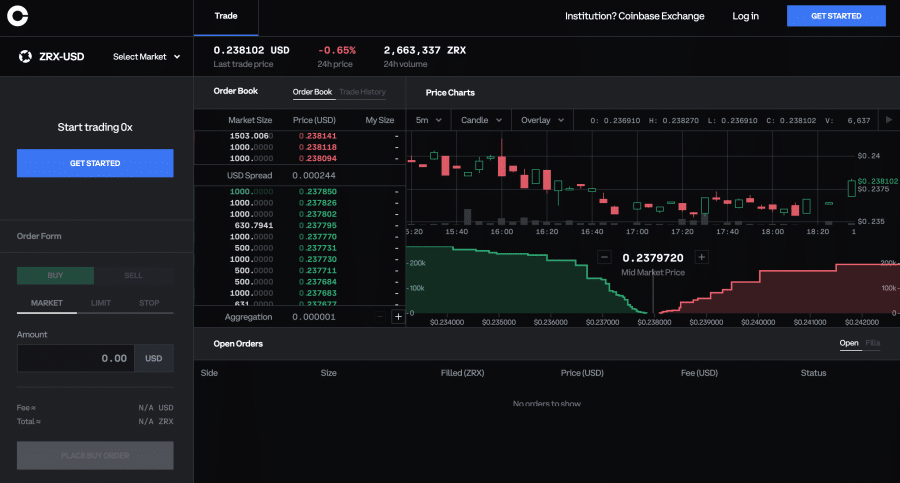Click the top-right GET STARTED button

point(836,16)
